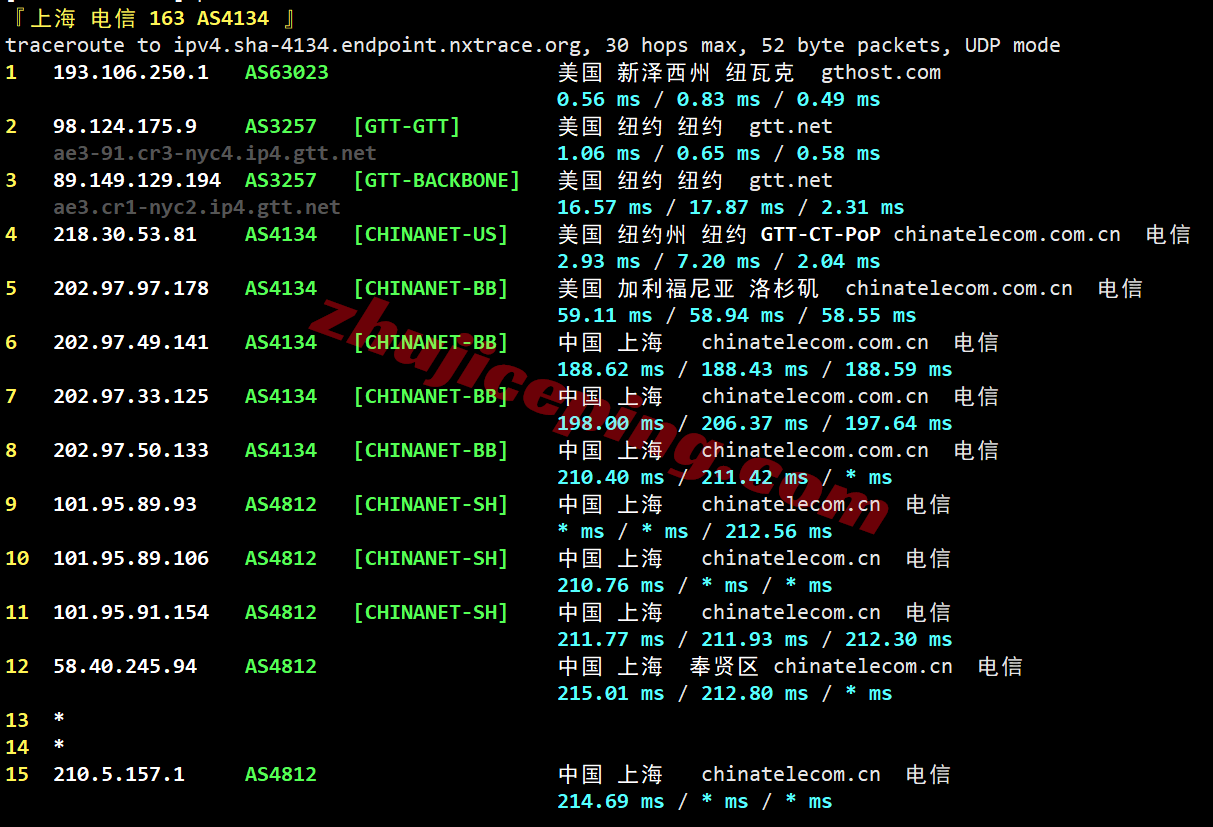Select IP address 58.40.245.94

click(x=125, y=666)
